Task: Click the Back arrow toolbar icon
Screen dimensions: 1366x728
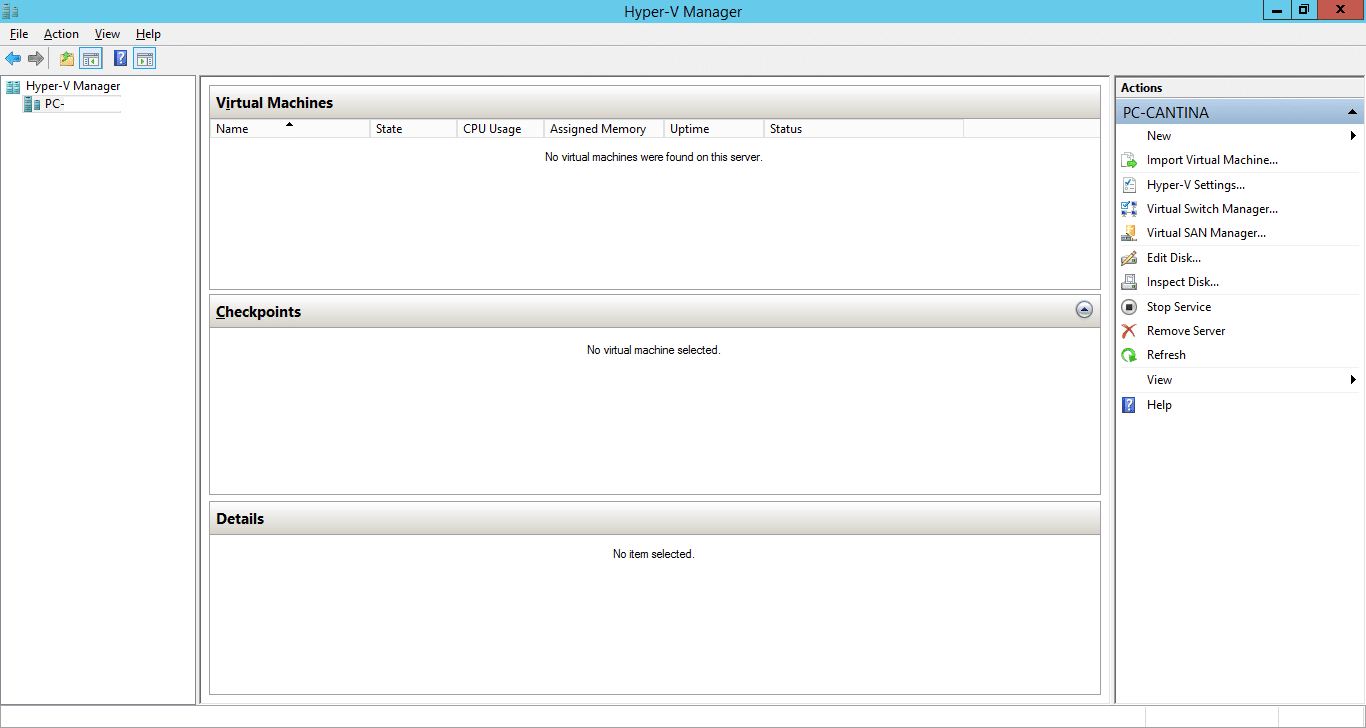Action: pos(13,59)
